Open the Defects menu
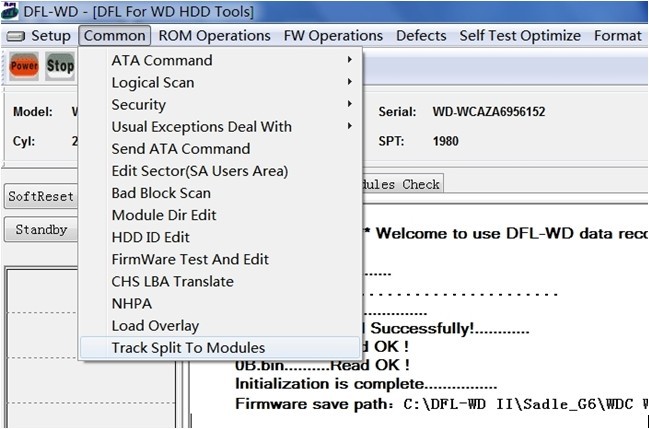Image resolution: width=649 pixels, height=429 pixels. point(421,36)
